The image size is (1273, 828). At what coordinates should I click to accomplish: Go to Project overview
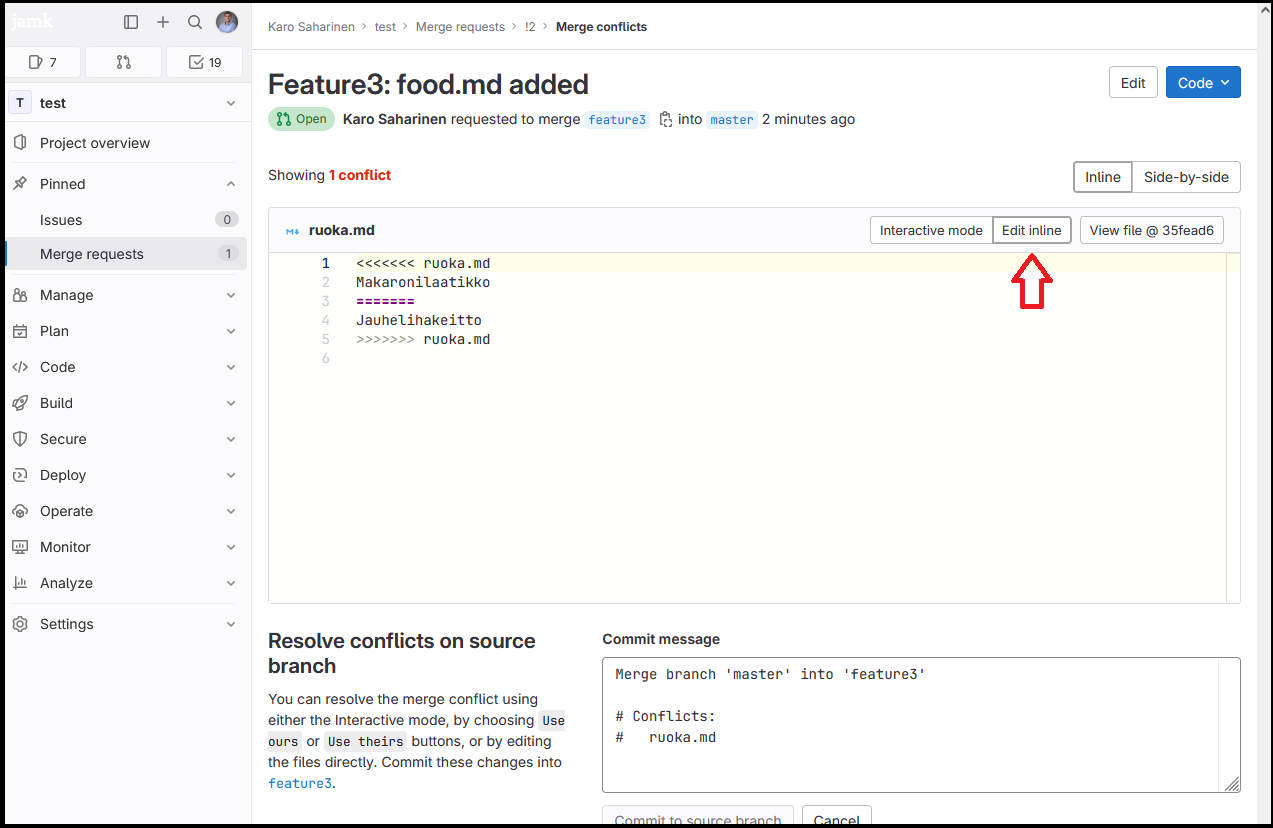95,143
